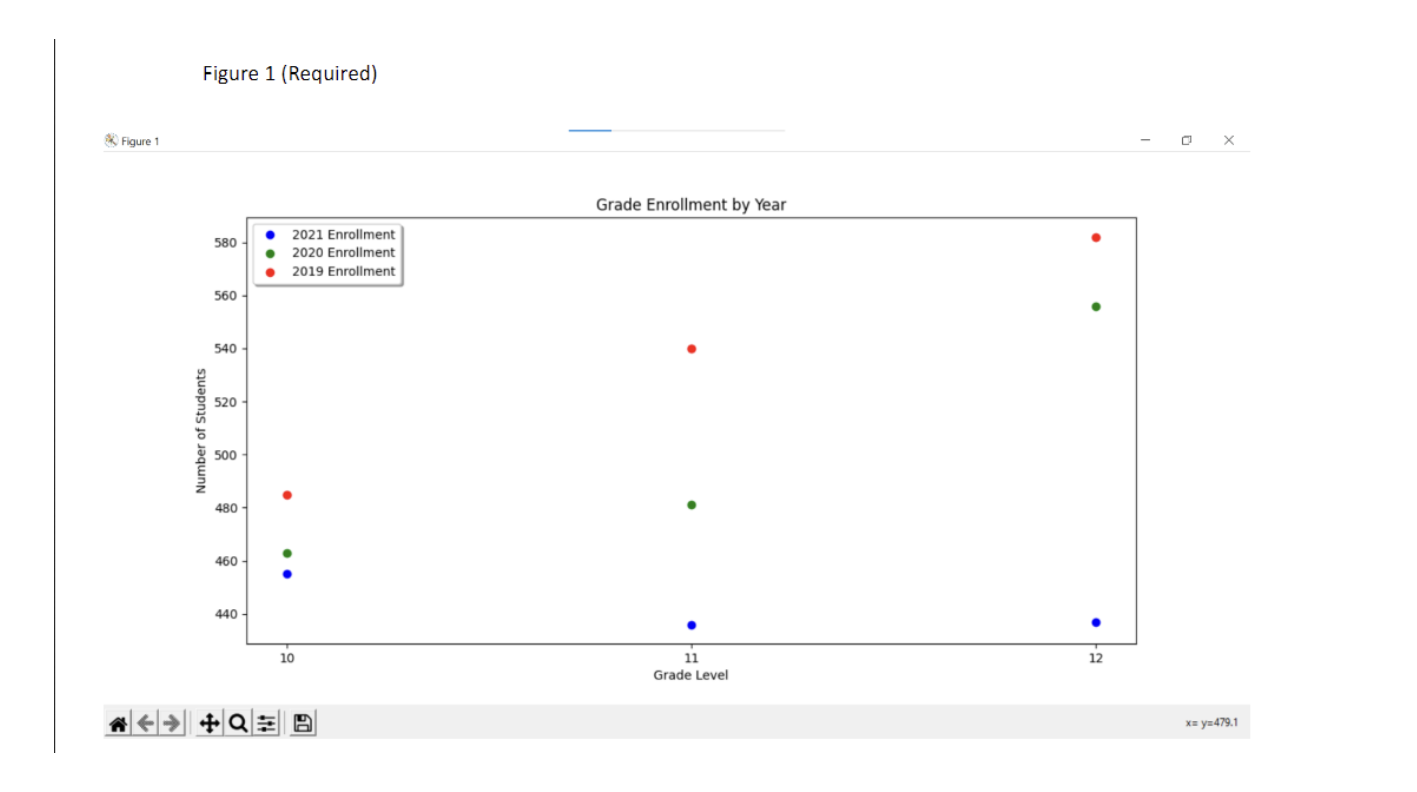Click the y-axis tick label '580'
1417x792 pixels.
[224, 243]
